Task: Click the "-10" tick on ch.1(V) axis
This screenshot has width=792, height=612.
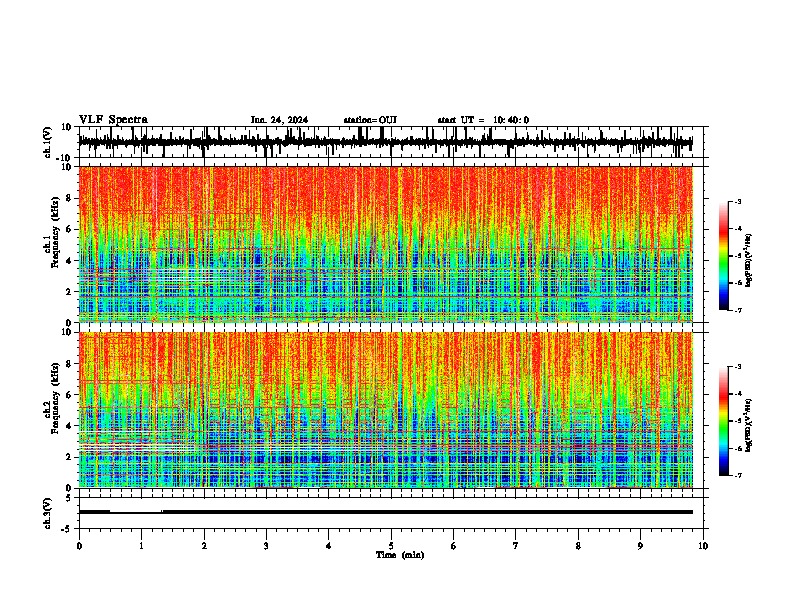Action: [x=65, y=158]
